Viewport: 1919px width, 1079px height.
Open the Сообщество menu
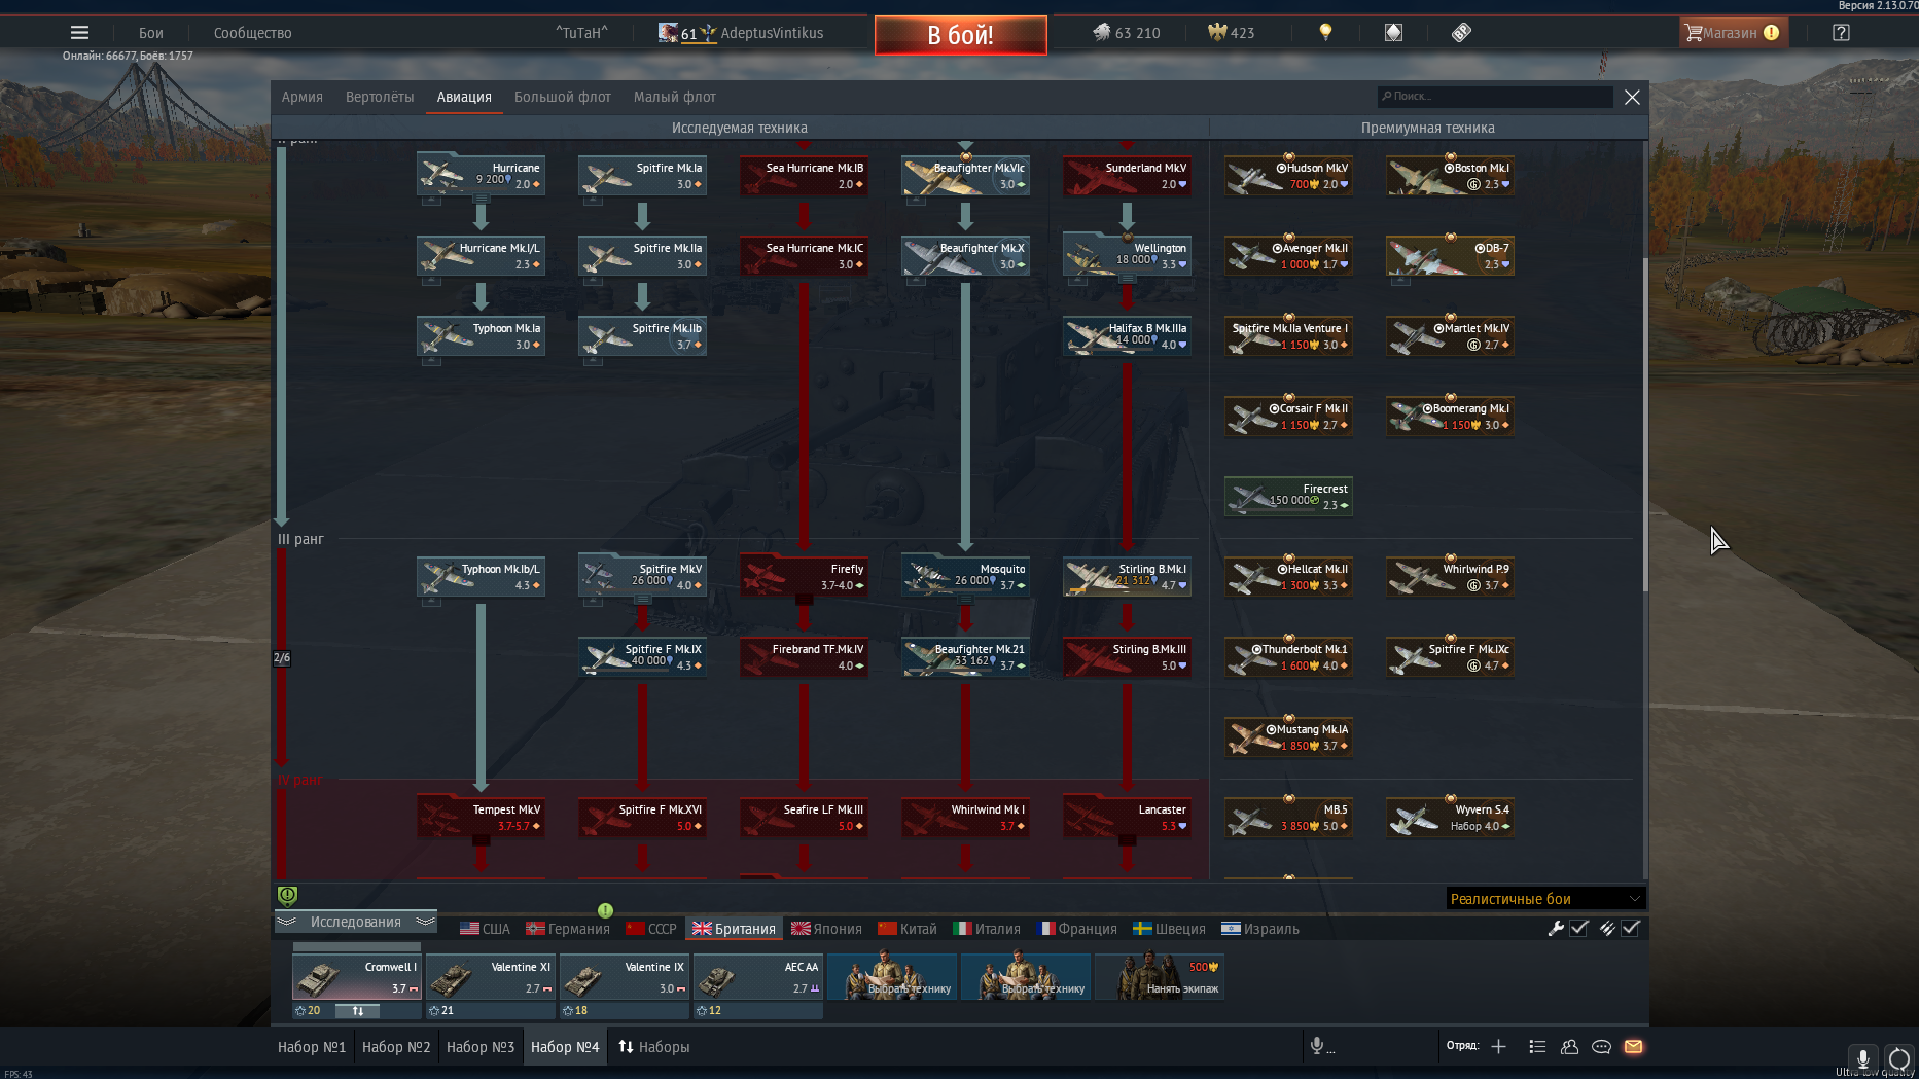[x=252, y=33]
